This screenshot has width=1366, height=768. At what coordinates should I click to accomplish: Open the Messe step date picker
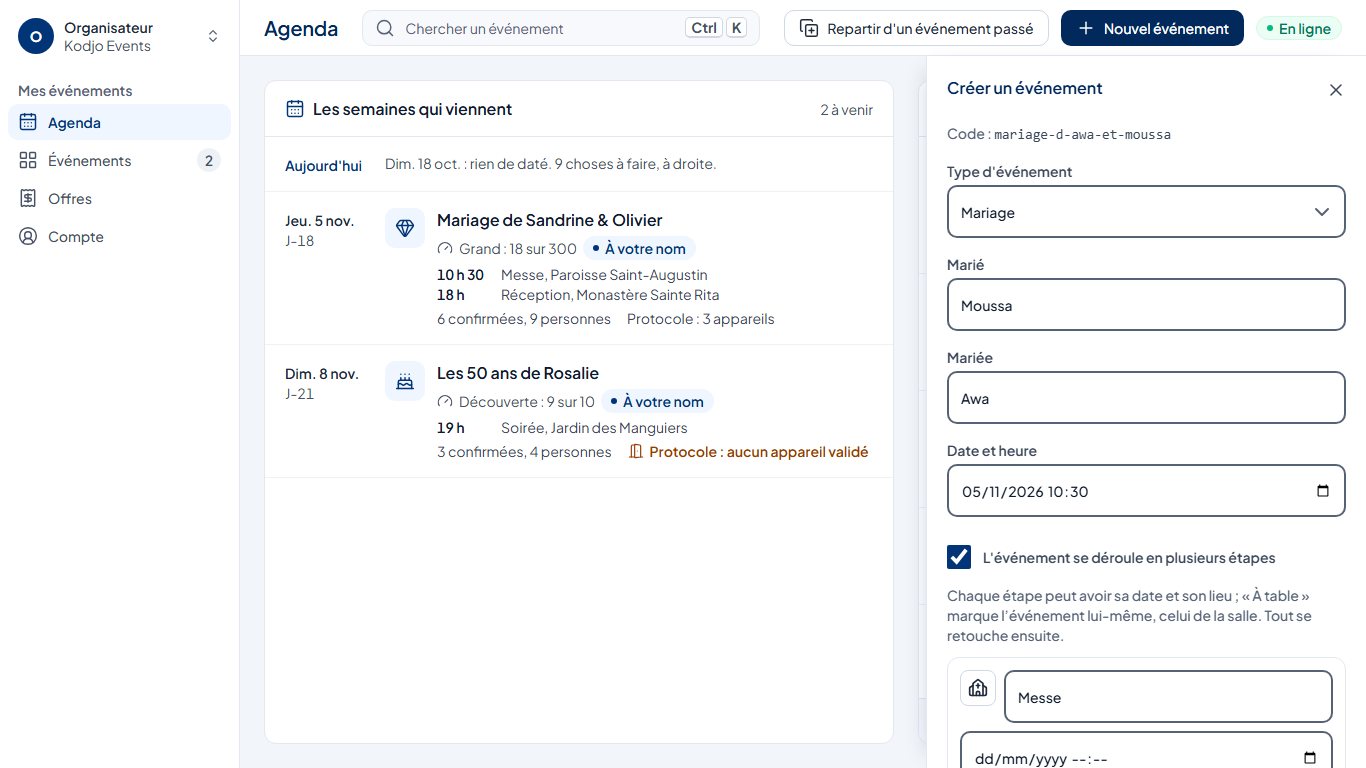(1310, 758)
